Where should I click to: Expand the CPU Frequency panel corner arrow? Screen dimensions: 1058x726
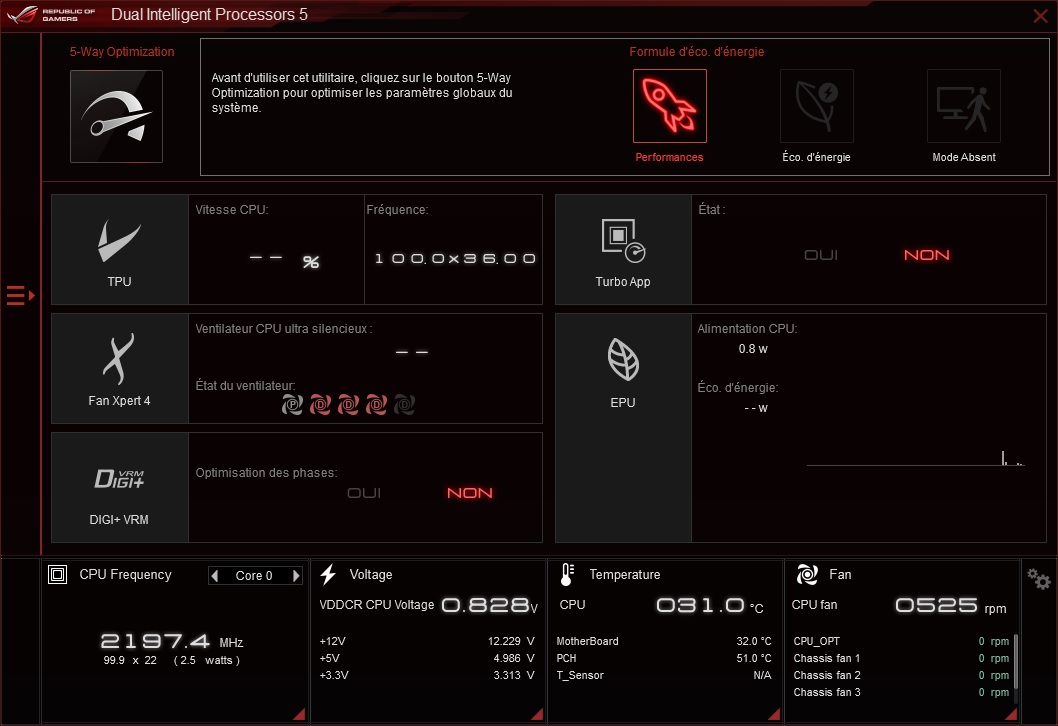pyautogui.click(x=297, y=713)
